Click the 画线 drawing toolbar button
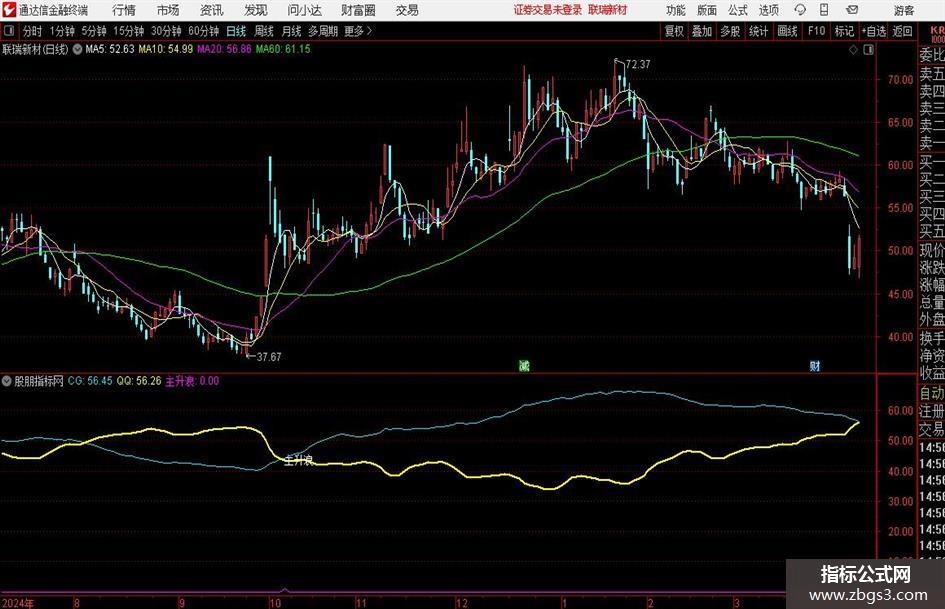 (x=787, y=31)
